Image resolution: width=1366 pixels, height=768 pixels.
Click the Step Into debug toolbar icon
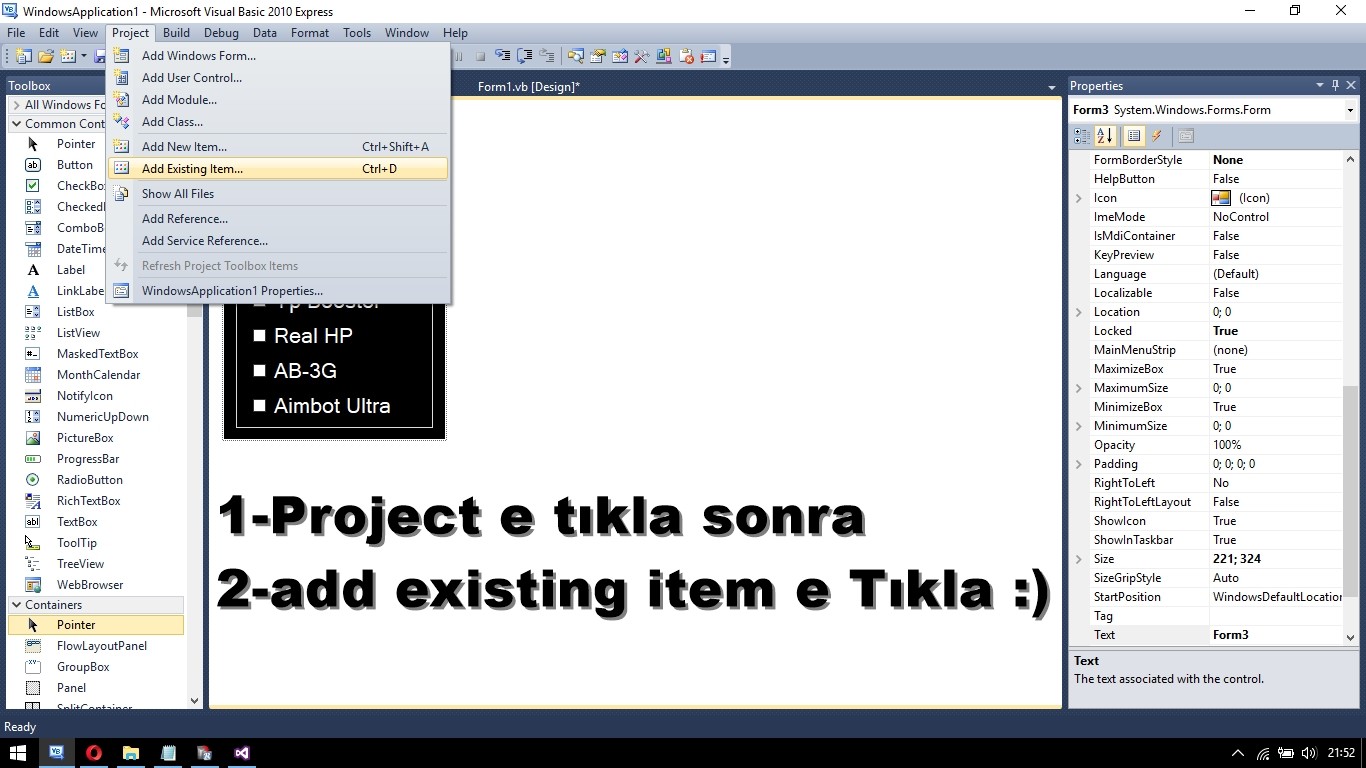pyautogui.click(x=503, y=57)
